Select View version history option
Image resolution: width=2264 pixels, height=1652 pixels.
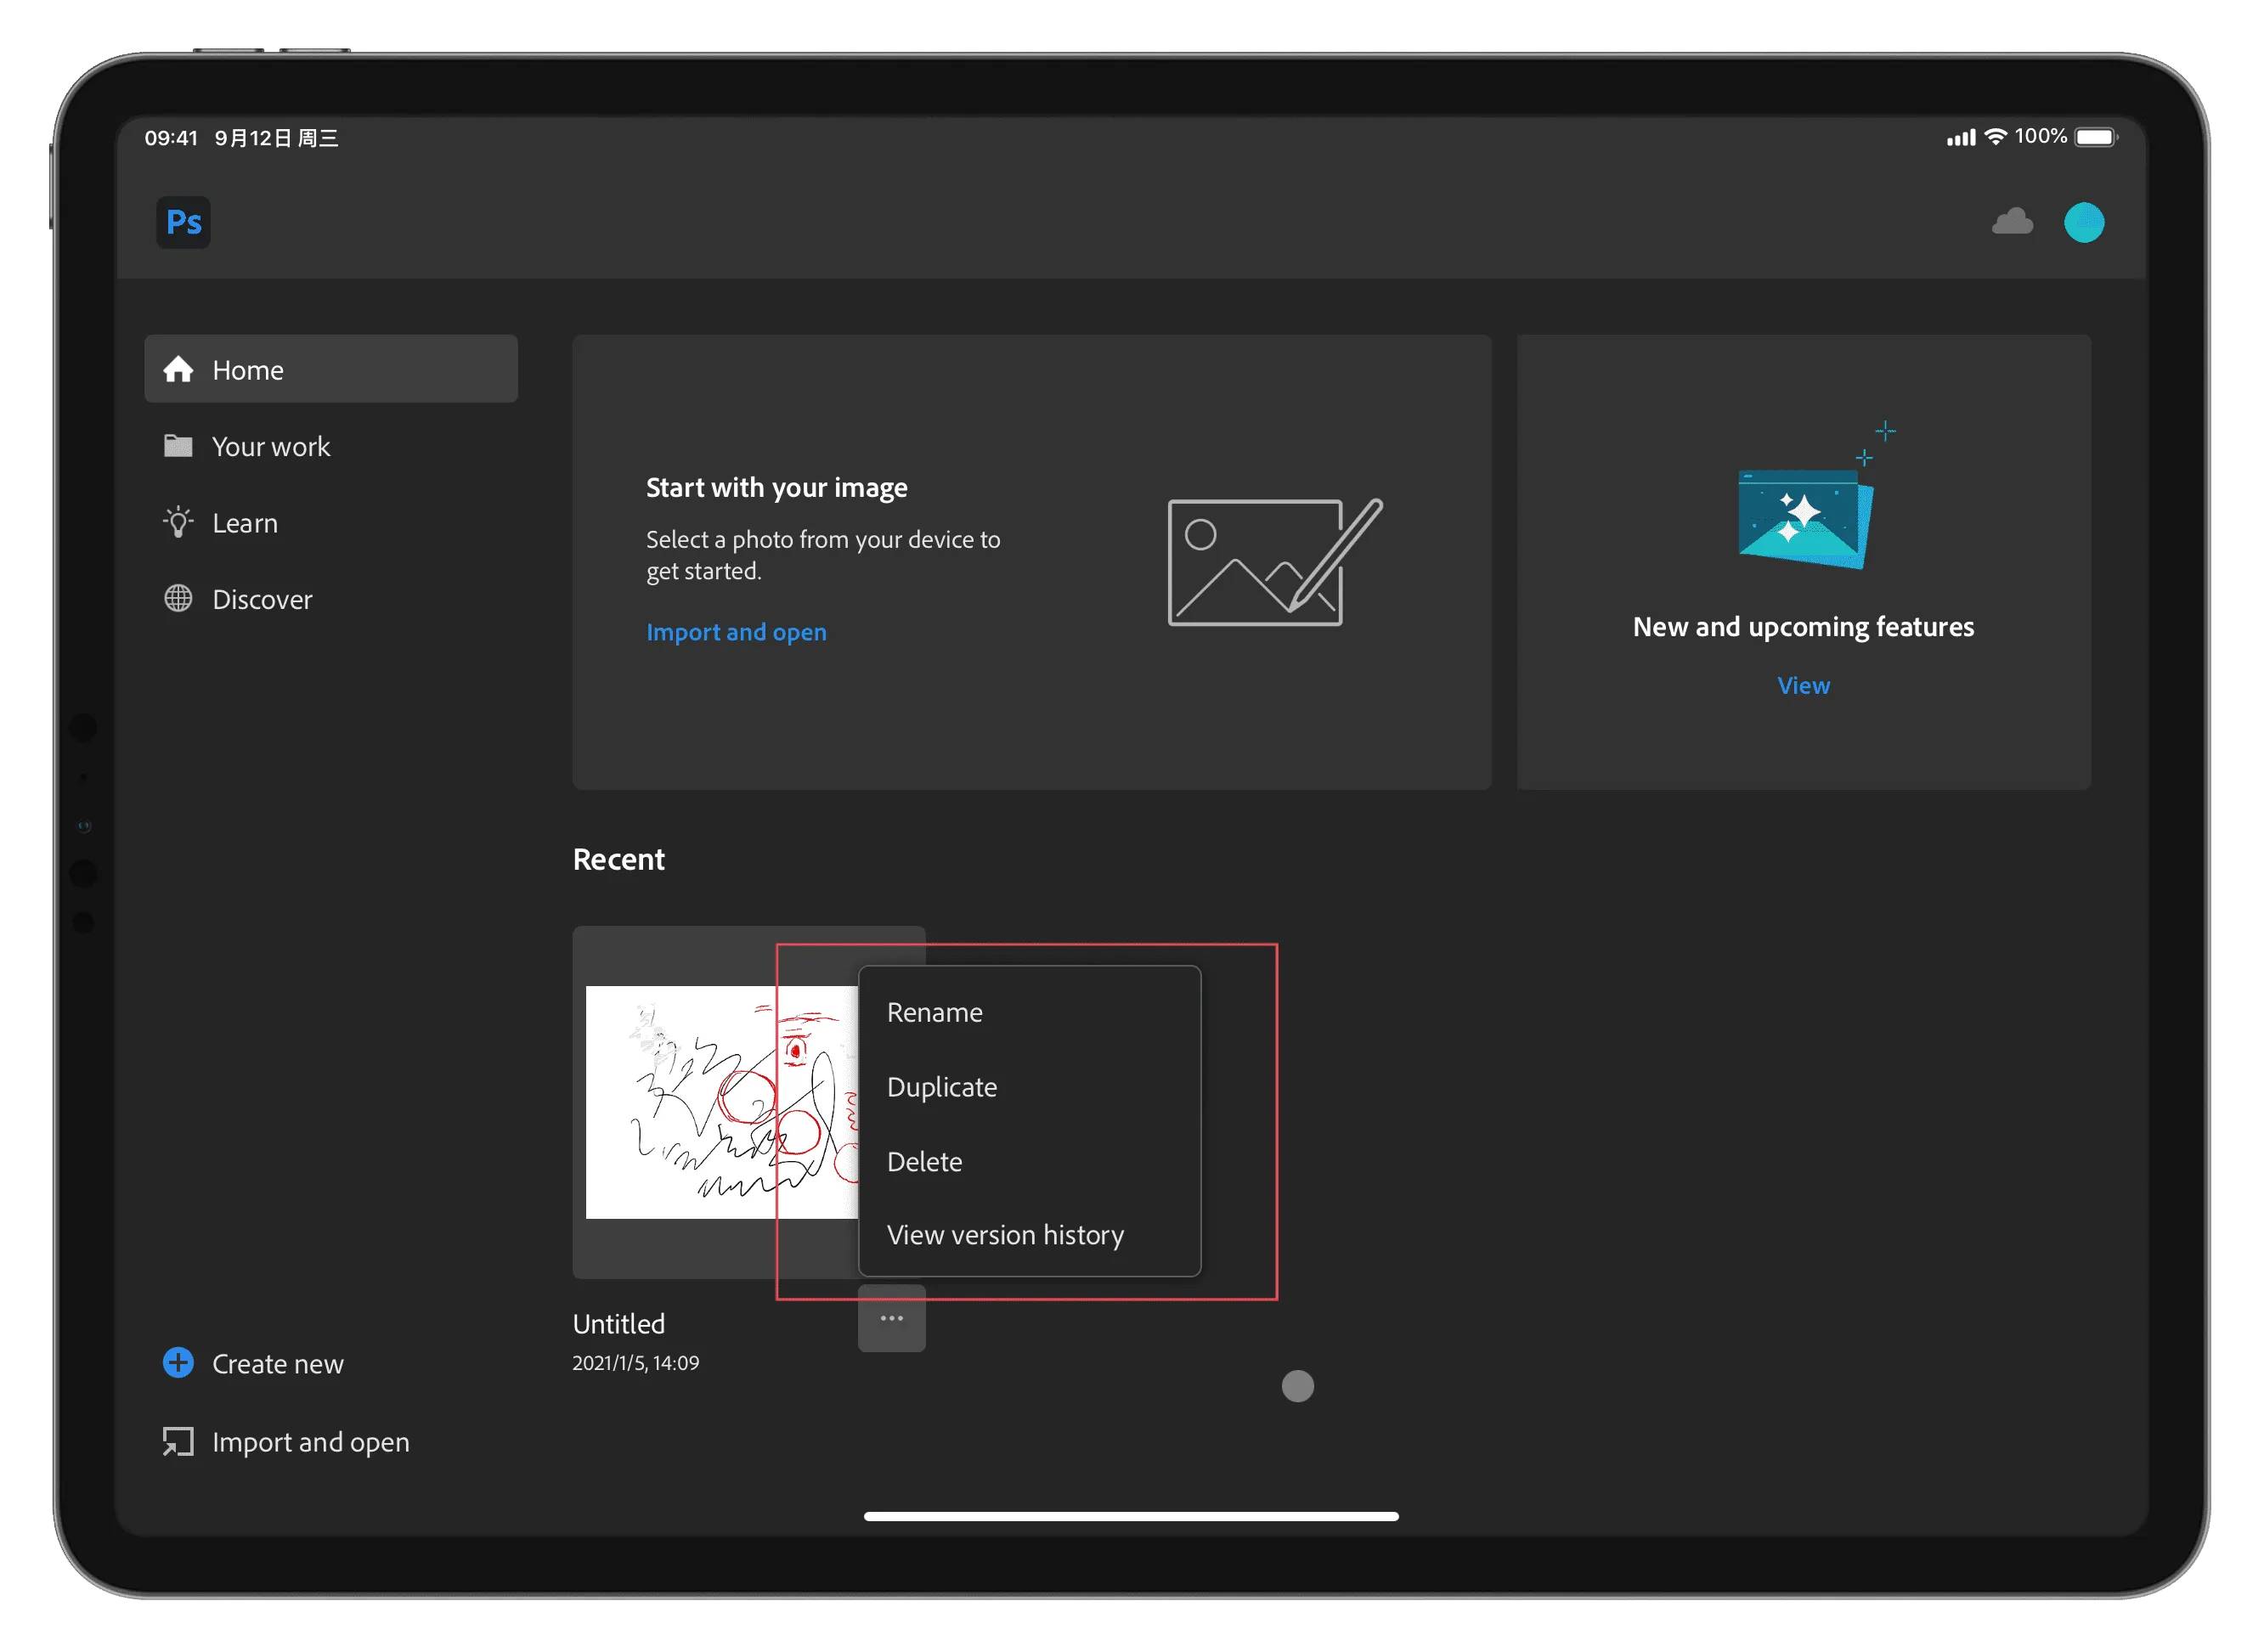(1004, 1235)
